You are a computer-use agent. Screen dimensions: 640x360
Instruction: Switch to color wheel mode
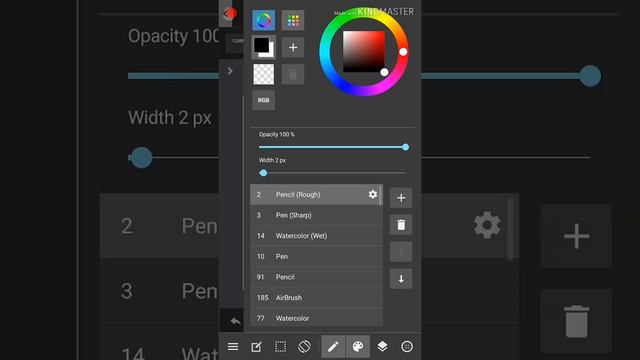264,20
